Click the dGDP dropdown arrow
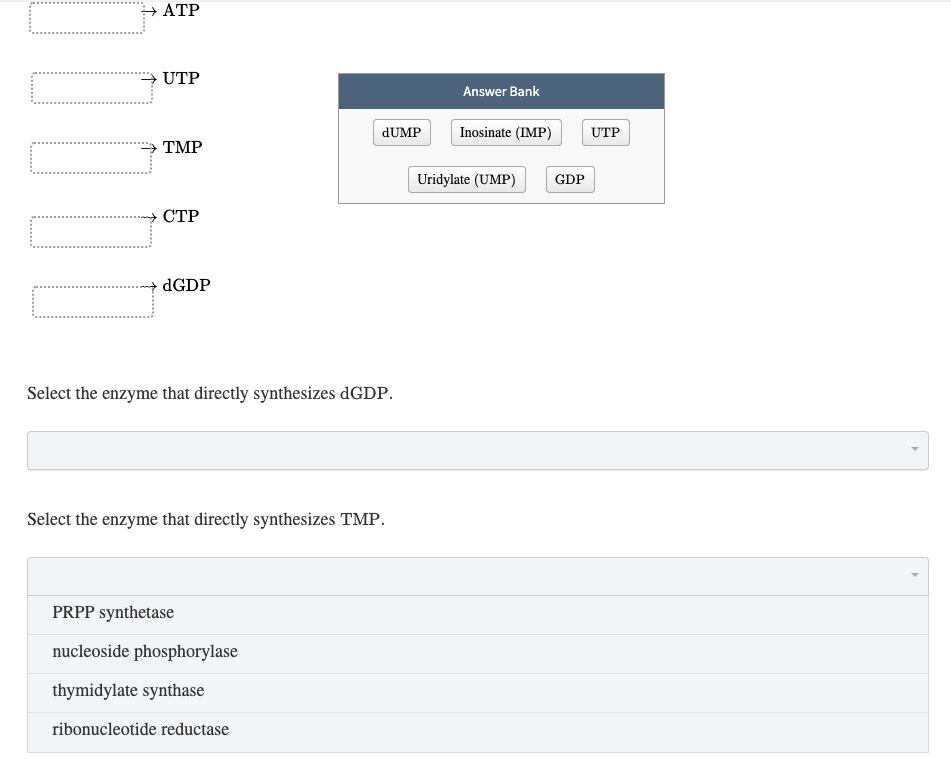 (913, 450)
